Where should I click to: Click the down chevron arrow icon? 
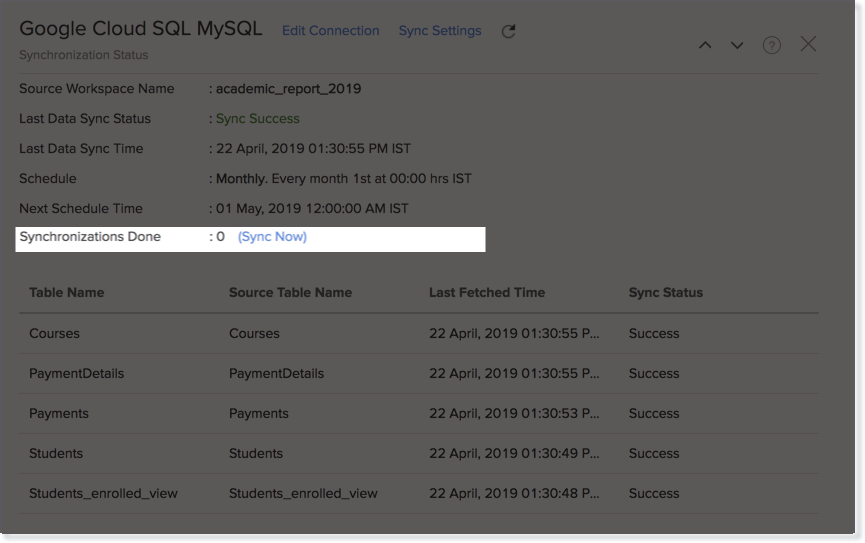(737, 45)
